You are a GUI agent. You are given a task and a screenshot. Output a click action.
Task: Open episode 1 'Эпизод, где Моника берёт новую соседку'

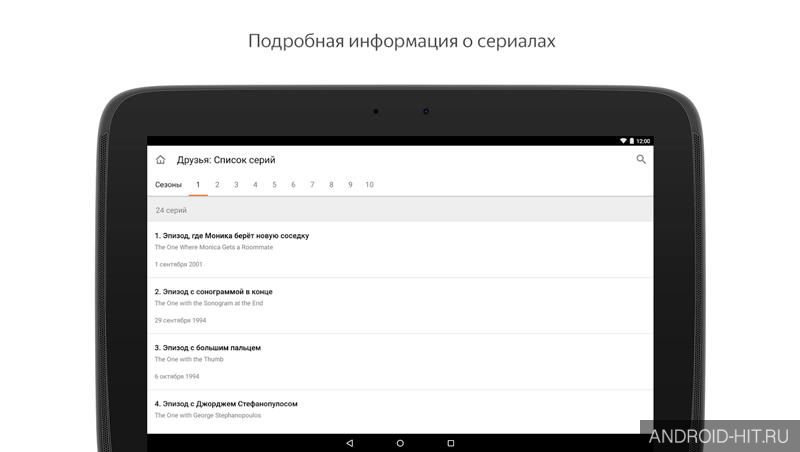[x=400, y=250]
